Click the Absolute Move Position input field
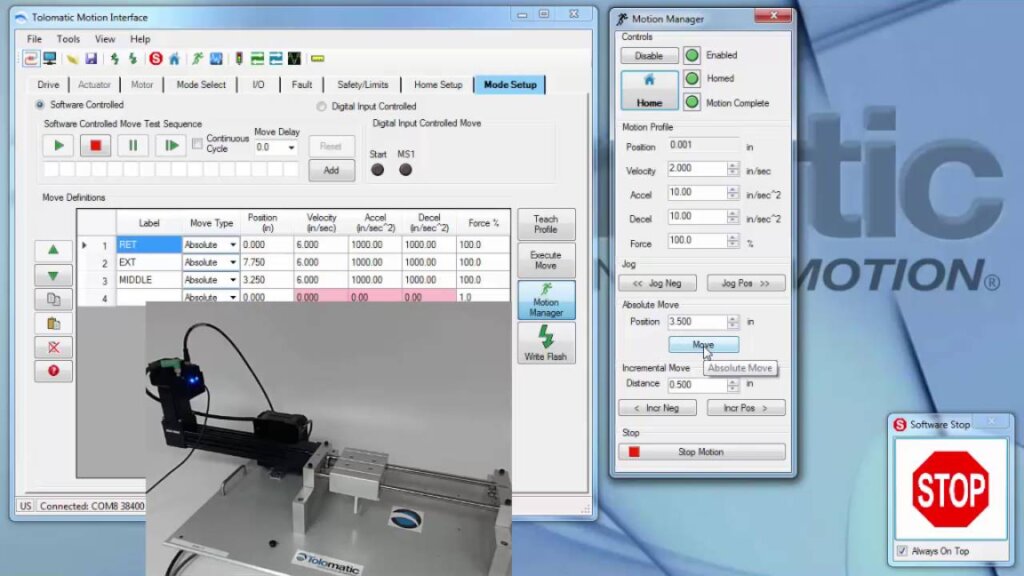 click(x=695, y=322)
